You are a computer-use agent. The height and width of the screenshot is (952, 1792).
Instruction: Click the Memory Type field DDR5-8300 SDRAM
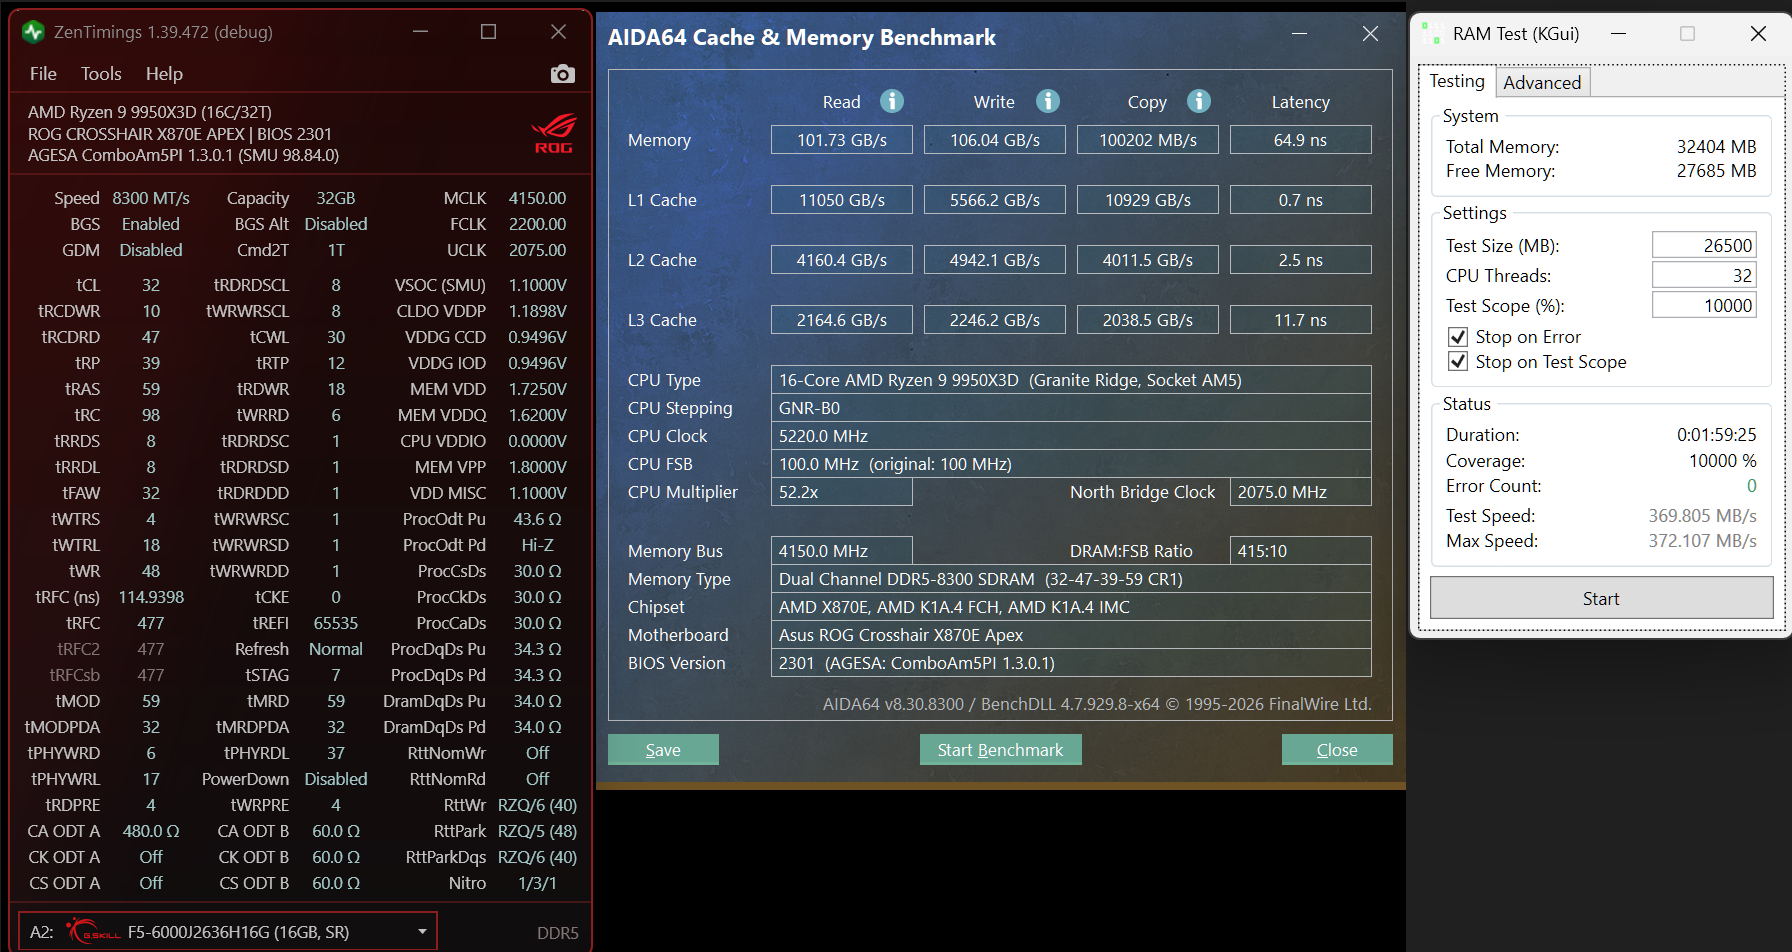[1071, 579]
